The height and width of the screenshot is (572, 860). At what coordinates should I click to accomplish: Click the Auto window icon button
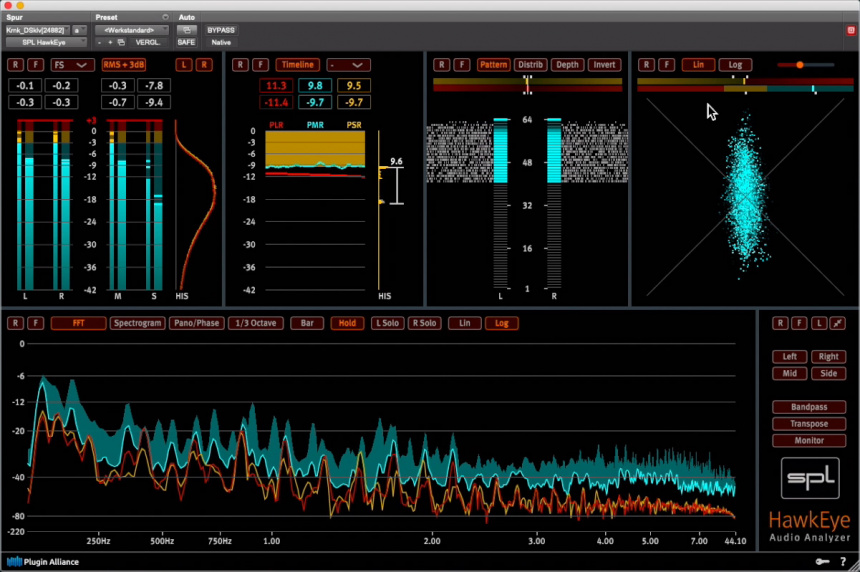pos(186,30)
